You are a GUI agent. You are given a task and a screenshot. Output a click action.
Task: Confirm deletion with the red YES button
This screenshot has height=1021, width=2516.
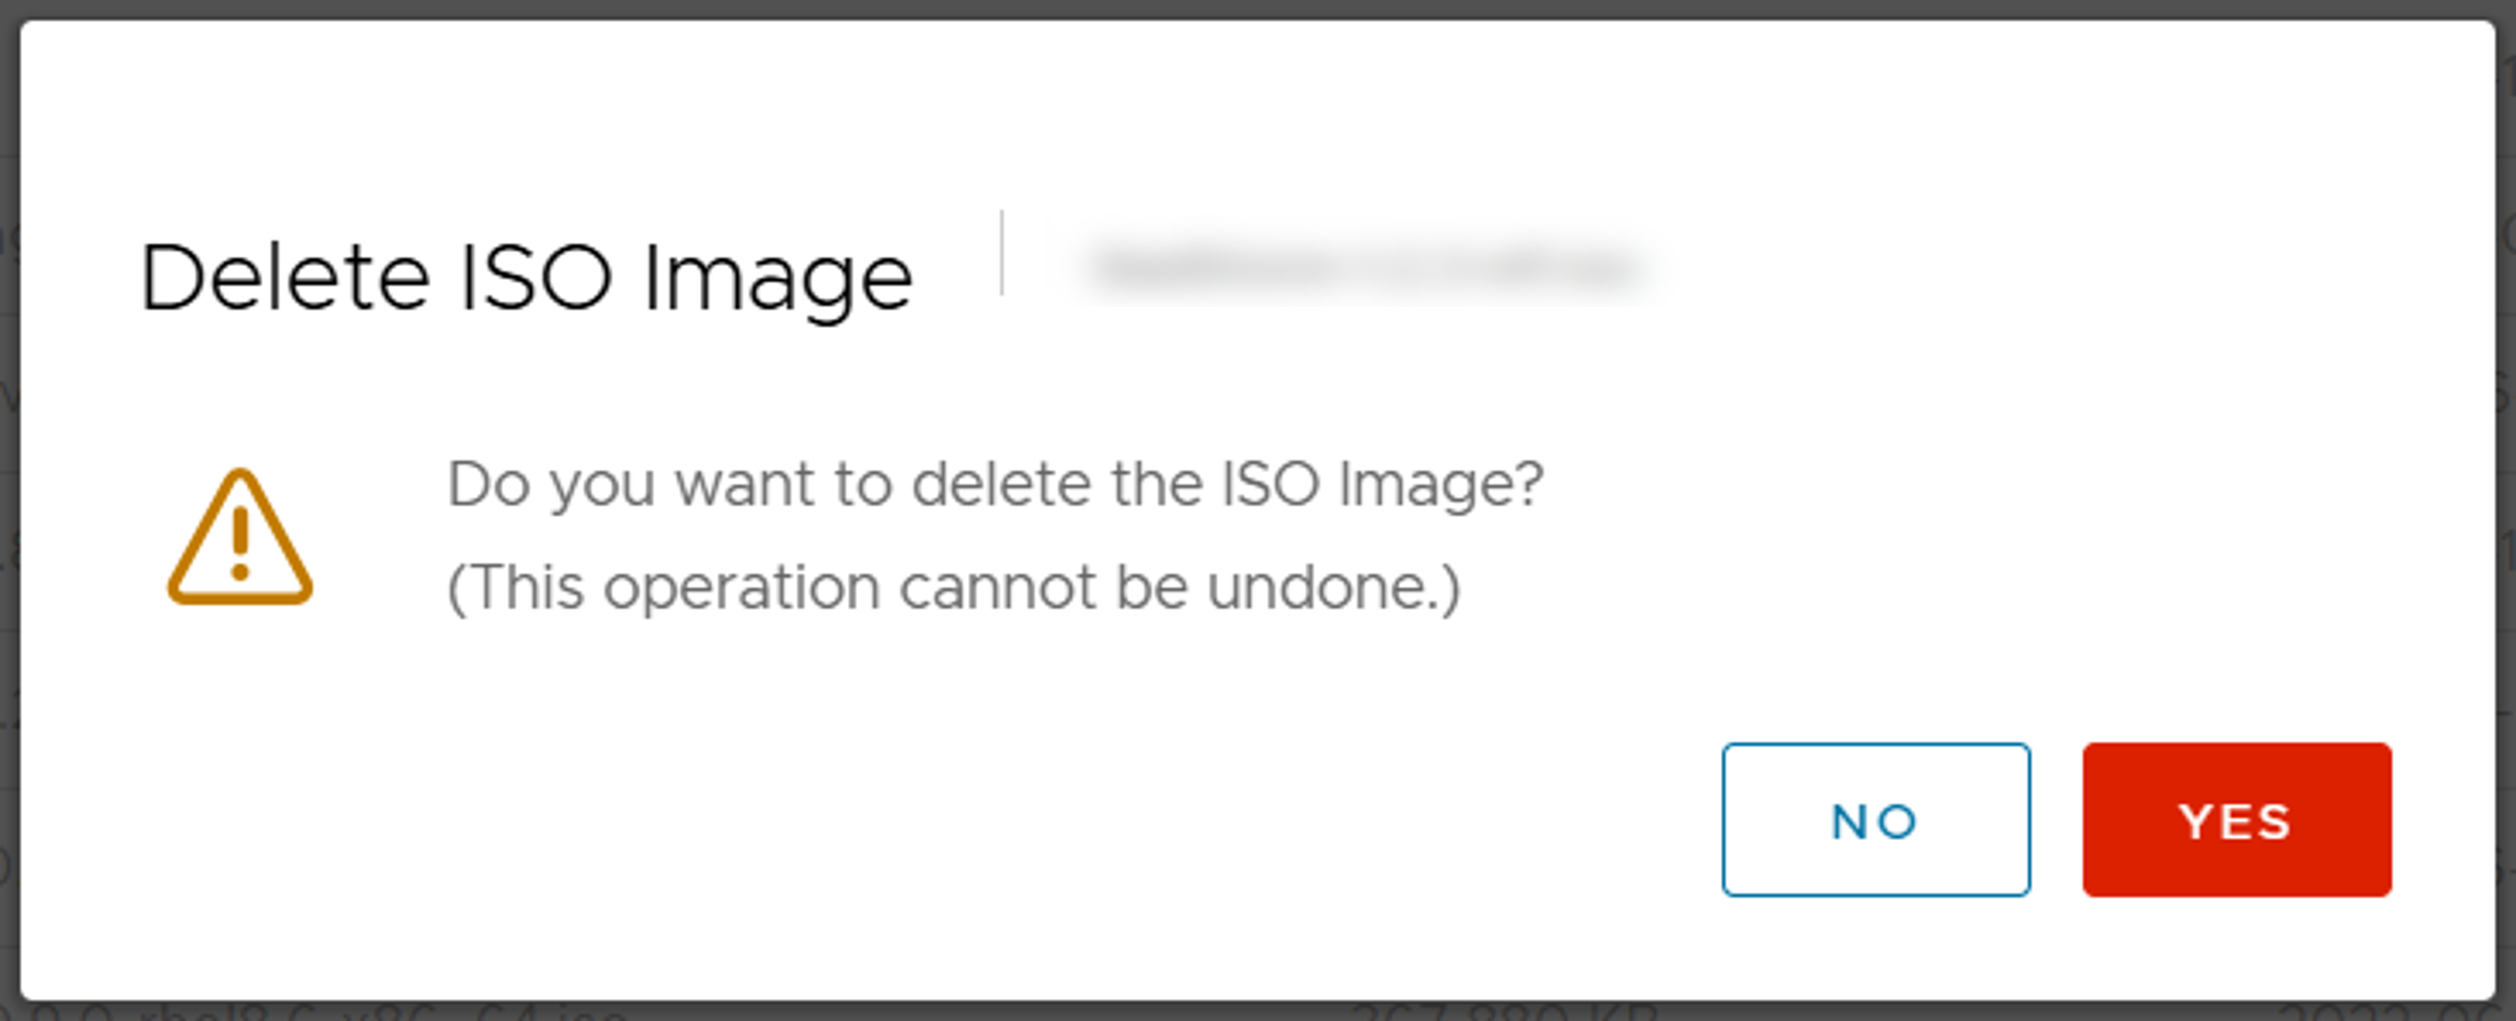2236,820
